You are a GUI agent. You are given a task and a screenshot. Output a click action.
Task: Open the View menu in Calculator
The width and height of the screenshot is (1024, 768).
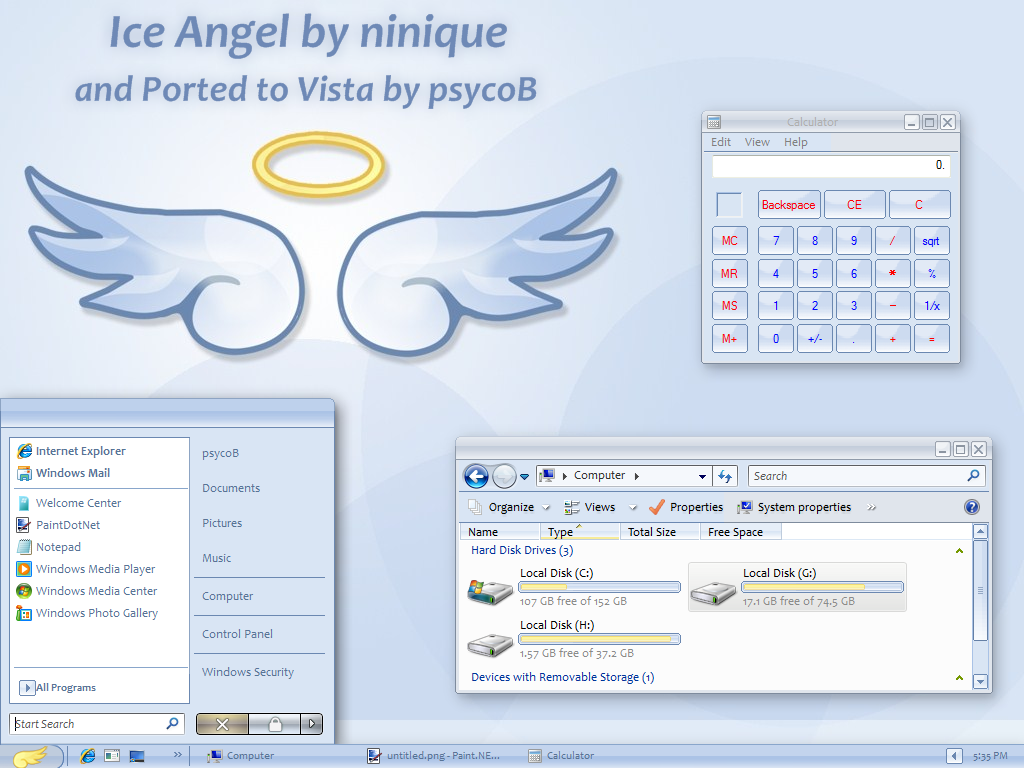757,142
